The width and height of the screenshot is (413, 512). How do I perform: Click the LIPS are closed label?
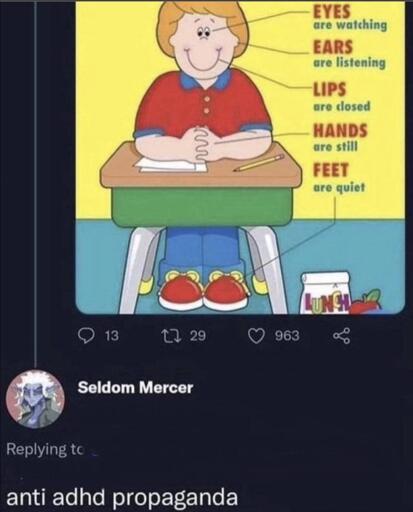[x=342, y=97]
